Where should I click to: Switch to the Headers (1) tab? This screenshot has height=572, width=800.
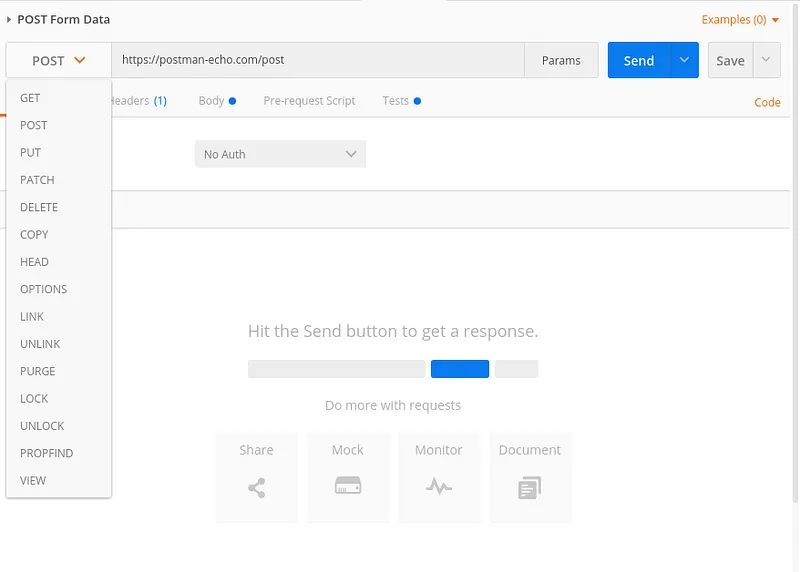(x=139, y=101)
